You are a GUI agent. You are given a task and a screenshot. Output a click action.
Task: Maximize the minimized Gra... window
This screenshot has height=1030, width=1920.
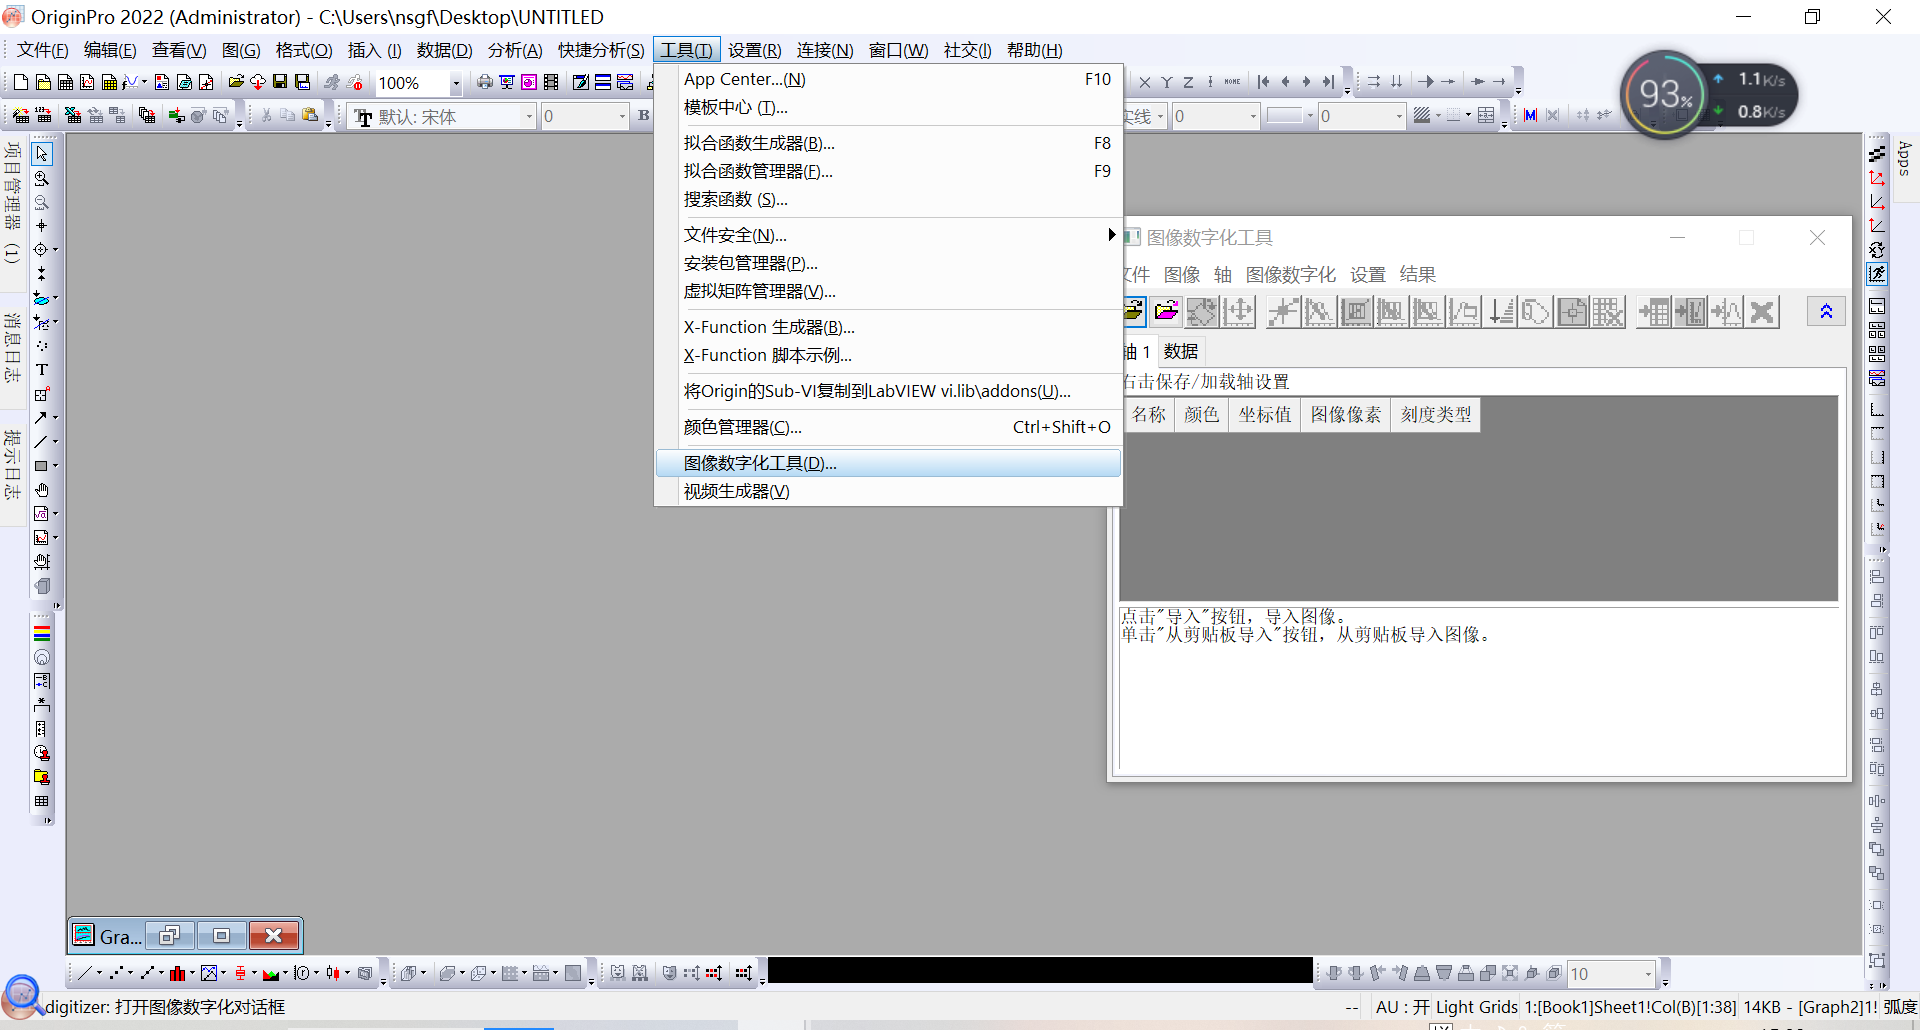(x=221, y=935)
